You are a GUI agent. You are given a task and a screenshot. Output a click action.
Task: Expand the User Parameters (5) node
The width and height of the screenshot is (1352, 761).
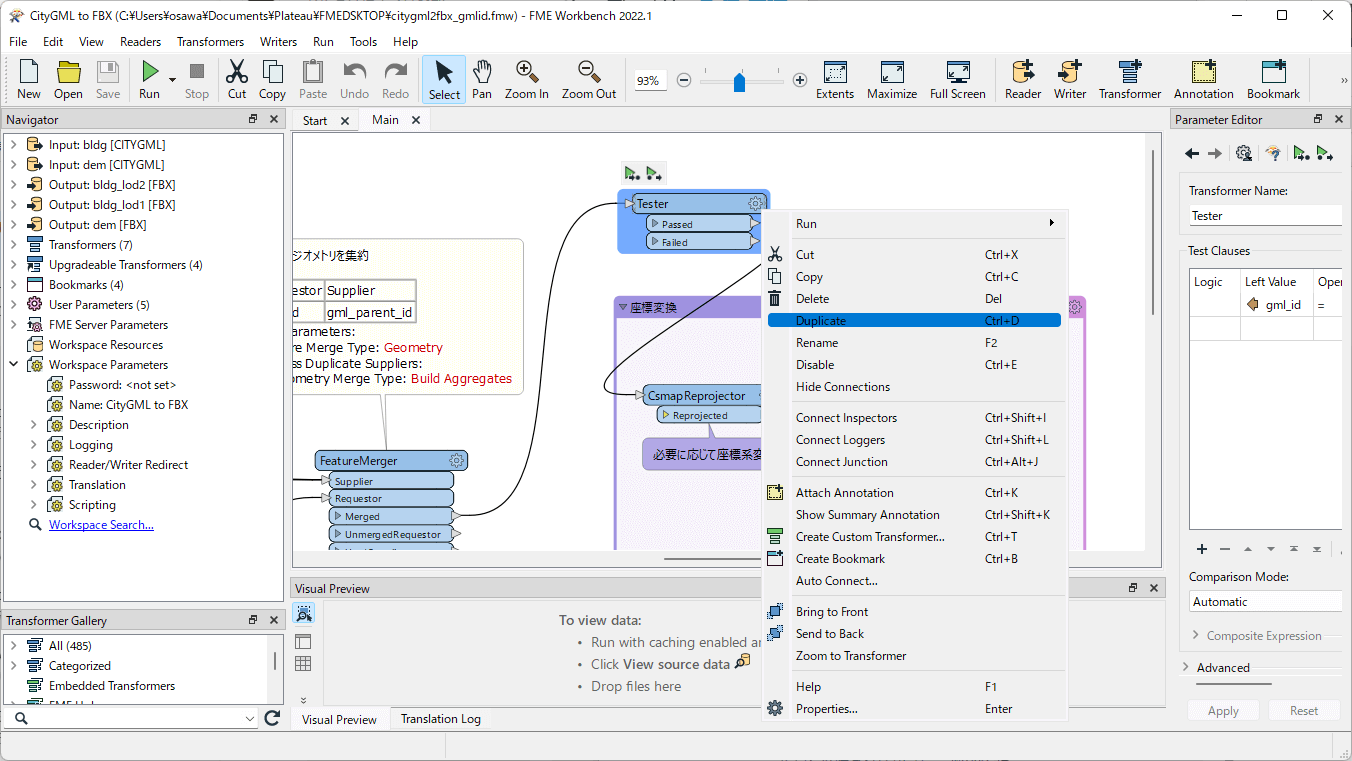pyautogui.click(x=13, y=305)
